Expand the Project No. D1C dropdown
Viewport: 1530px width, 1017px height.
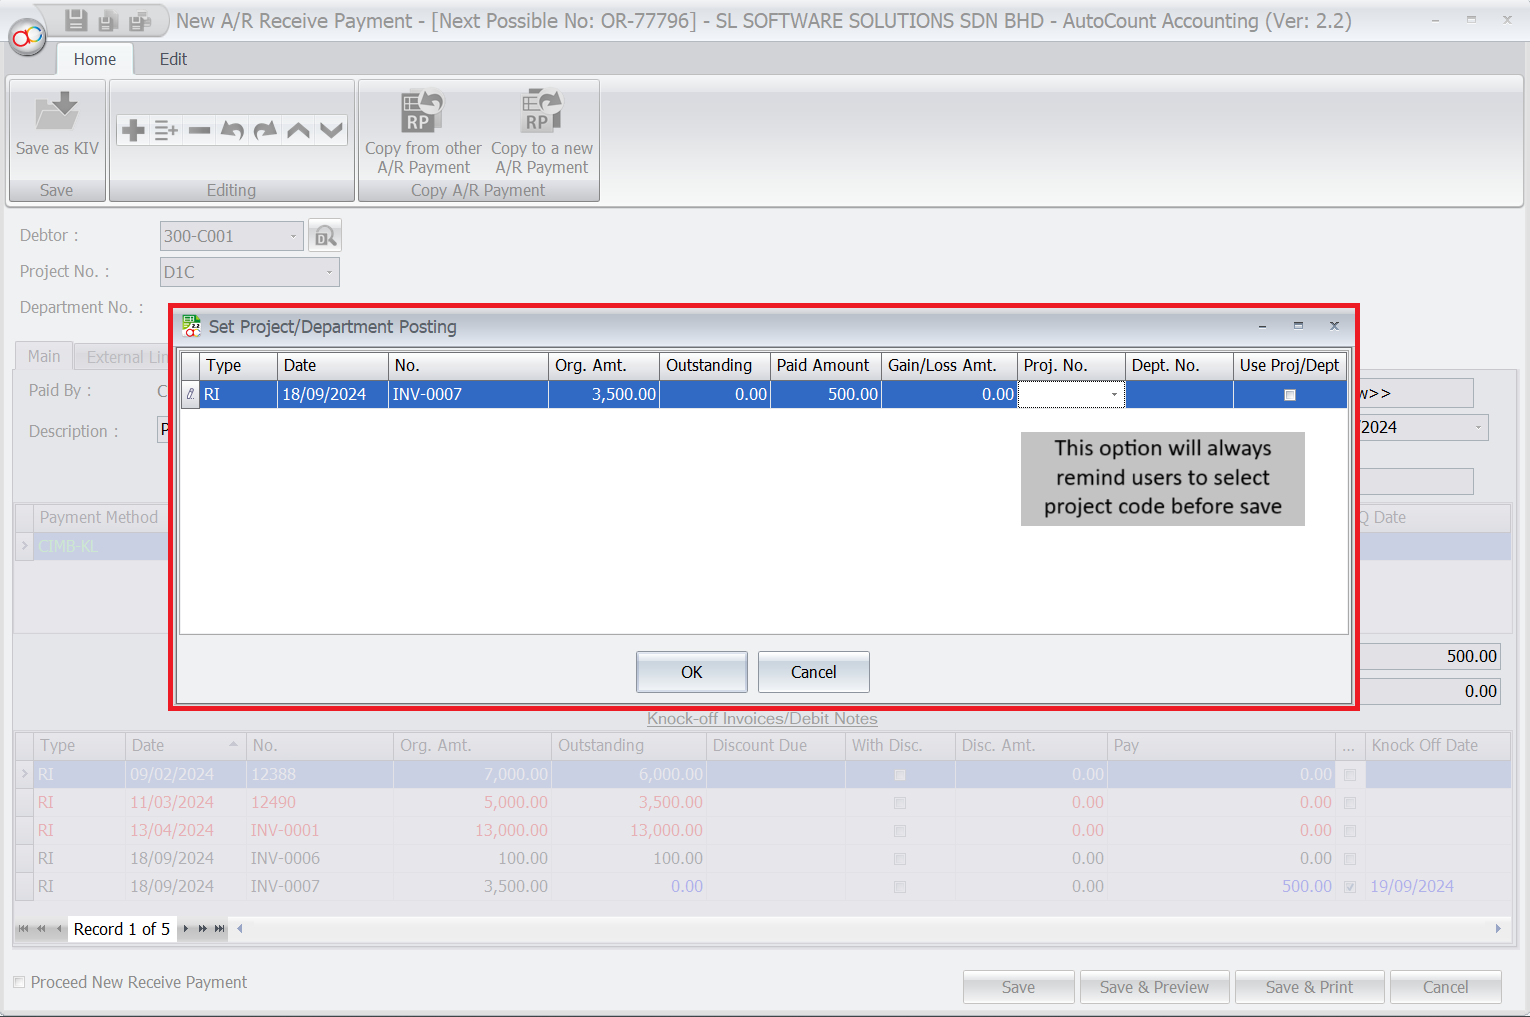tap(329, 272)
